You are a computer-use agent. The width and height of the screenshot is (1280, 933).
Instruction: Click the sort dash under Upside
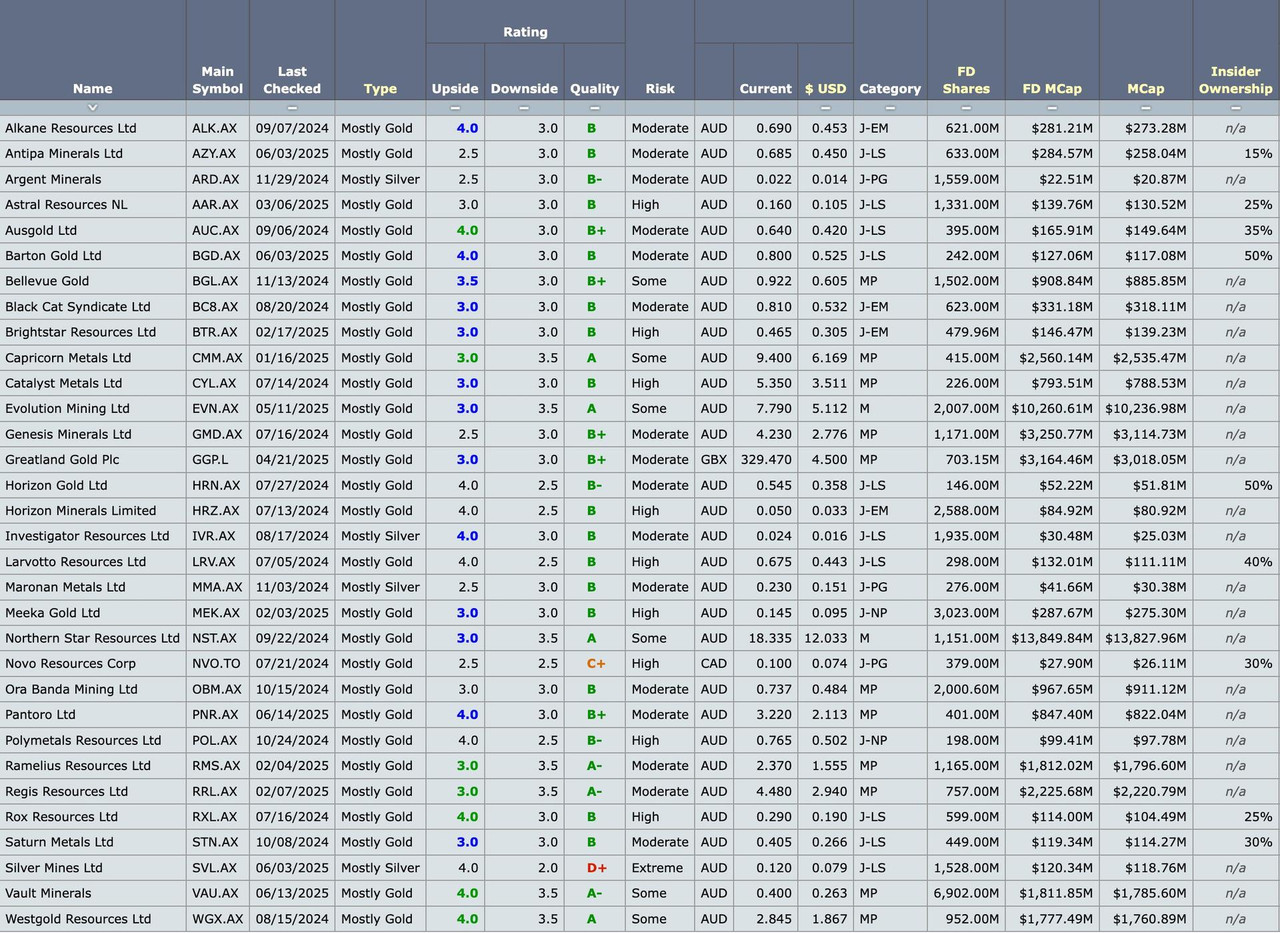point(455,107)
